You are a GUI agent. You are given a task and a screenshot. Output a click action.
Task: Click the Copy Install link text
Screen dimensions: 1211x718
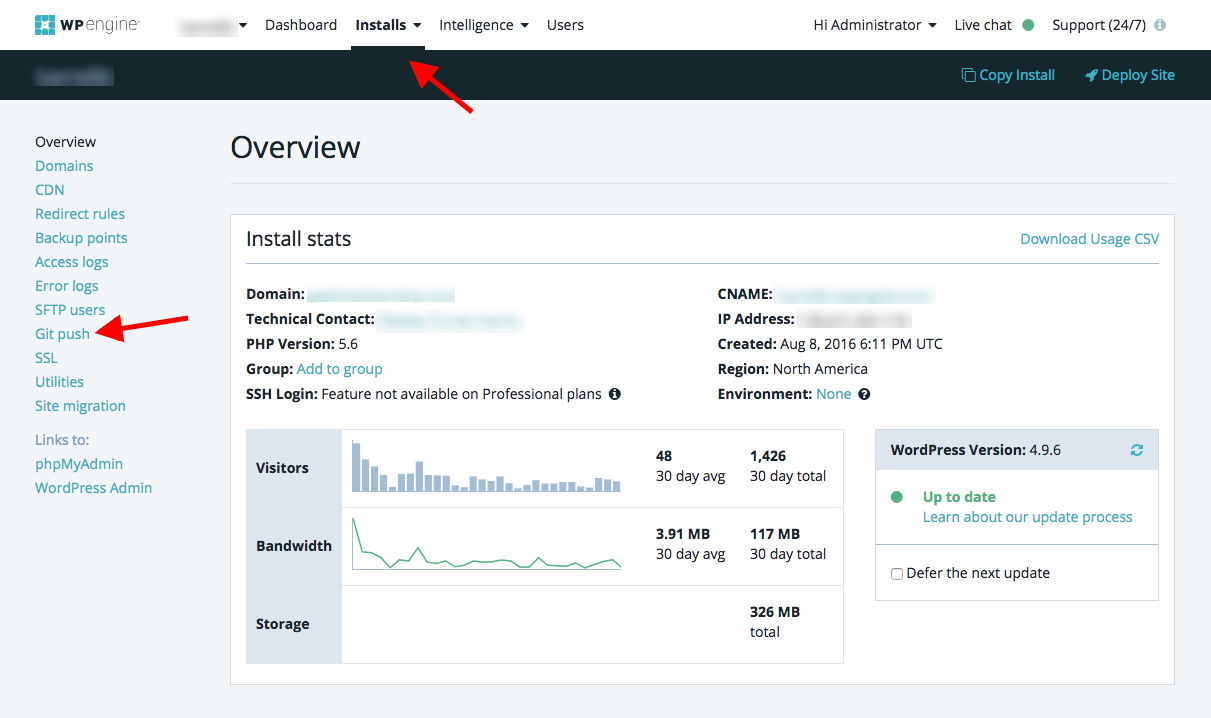1017,75
